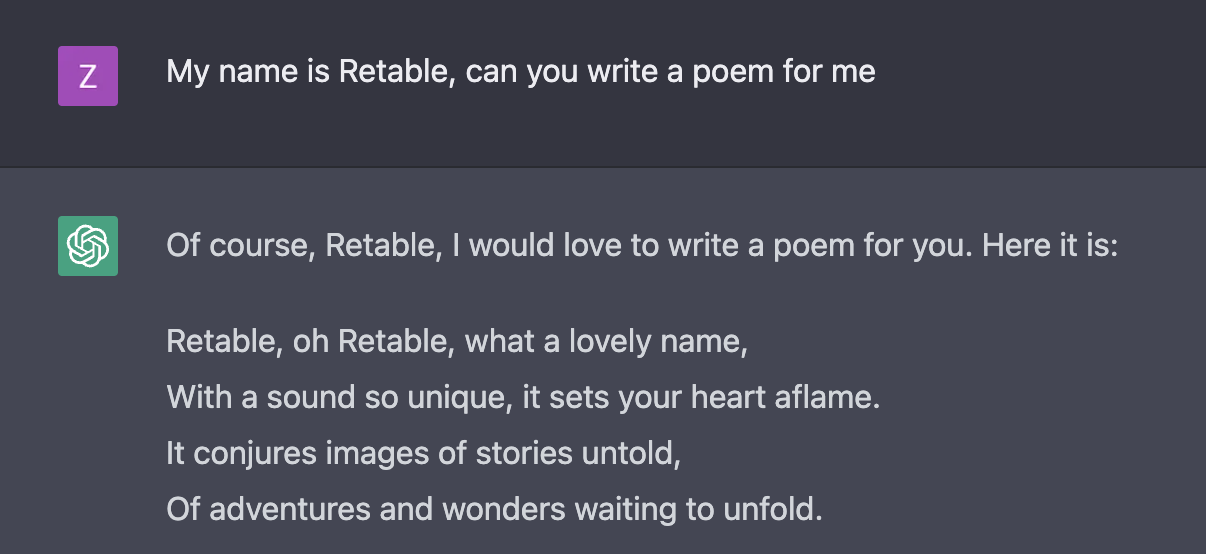
Task: Click the reply line starting "Of course, Retable"
Action: tap(642, 246)
